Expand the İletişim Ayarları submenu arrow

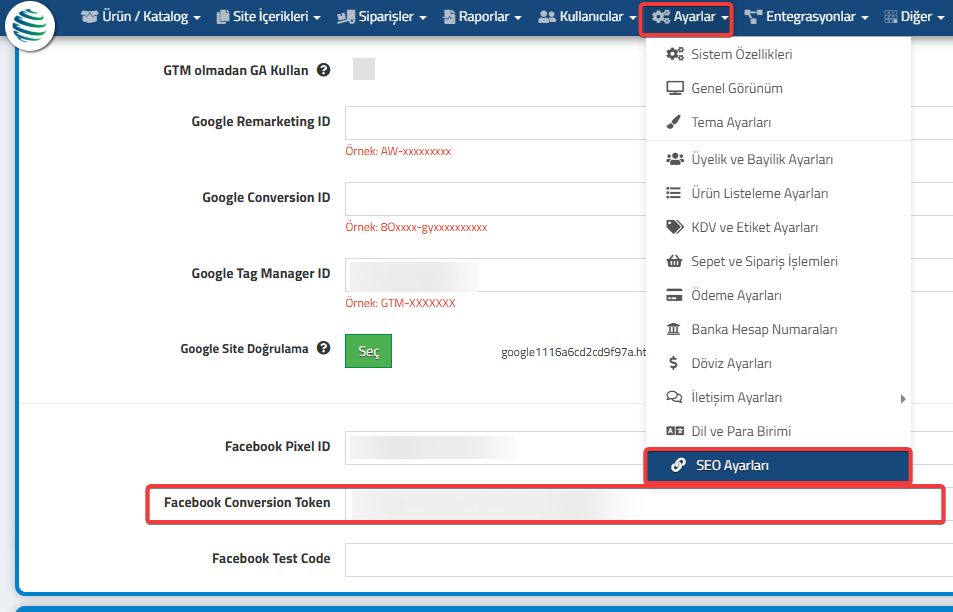(x=903, y=398)
